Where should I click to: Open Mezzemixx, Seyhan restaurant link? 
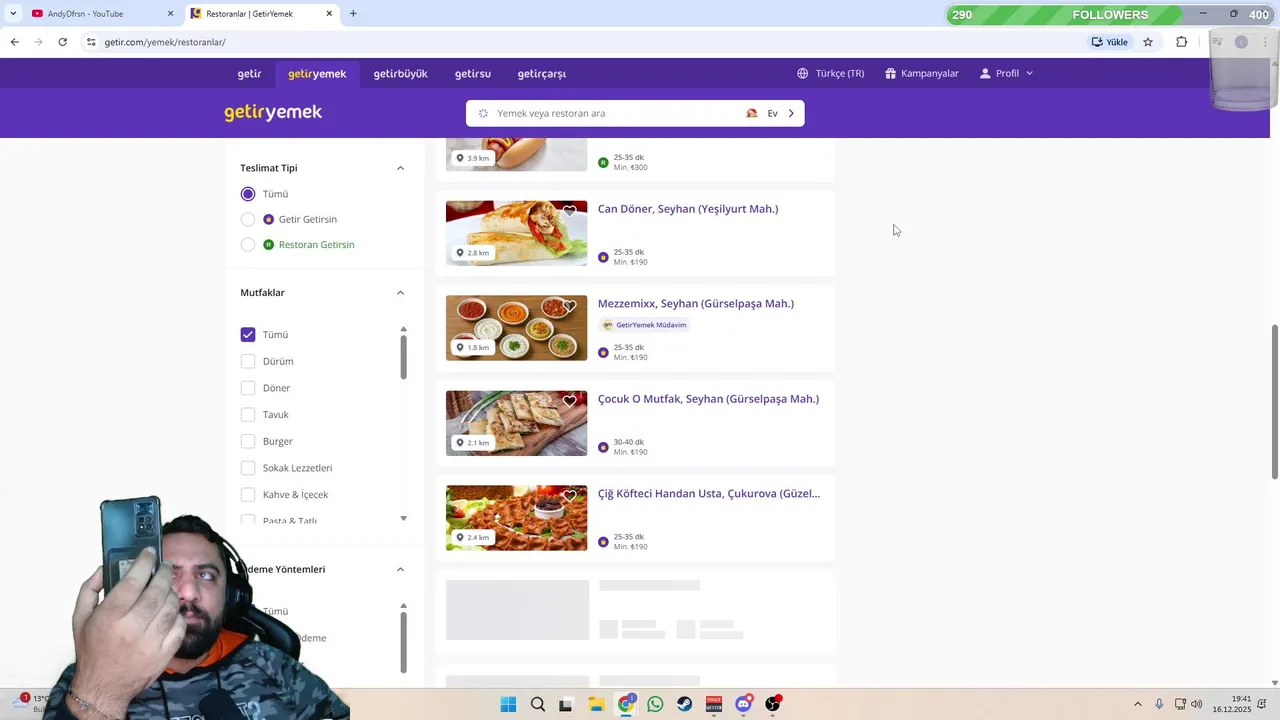(696, 304)
